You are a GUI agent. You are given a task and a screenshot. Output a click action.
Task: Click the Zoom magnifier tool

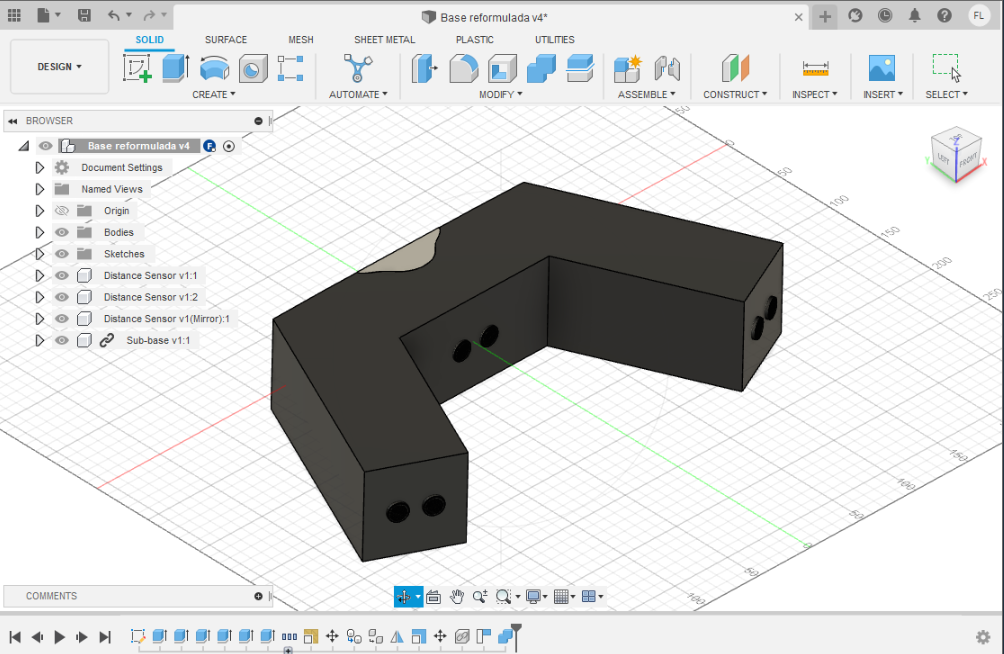[480, 596]
